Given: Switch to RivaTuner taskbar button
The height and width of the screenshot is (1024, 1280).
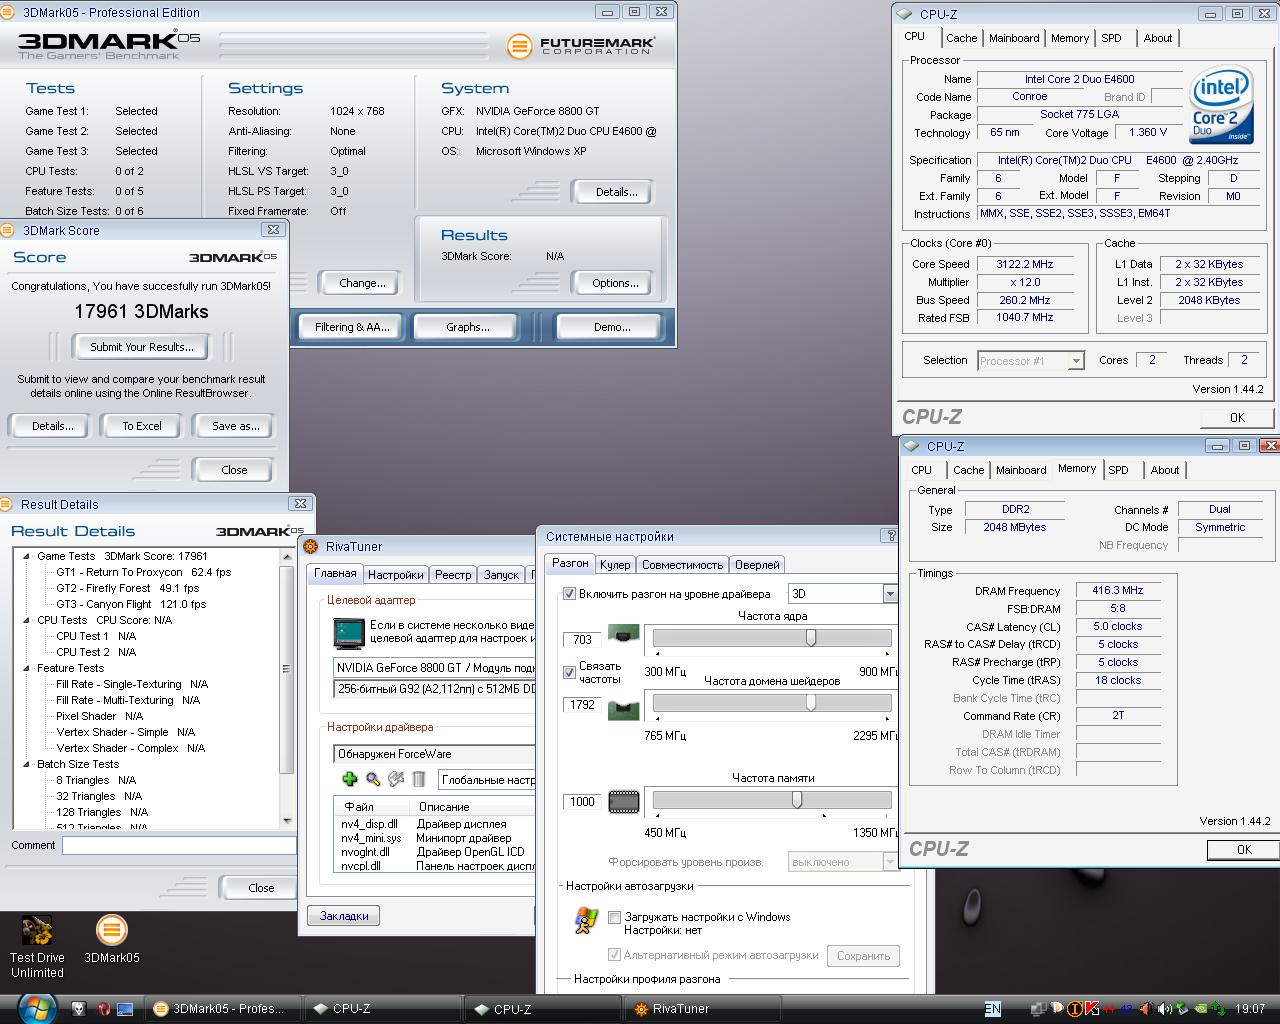Looking at the screenshot, I should [705, 1009].
